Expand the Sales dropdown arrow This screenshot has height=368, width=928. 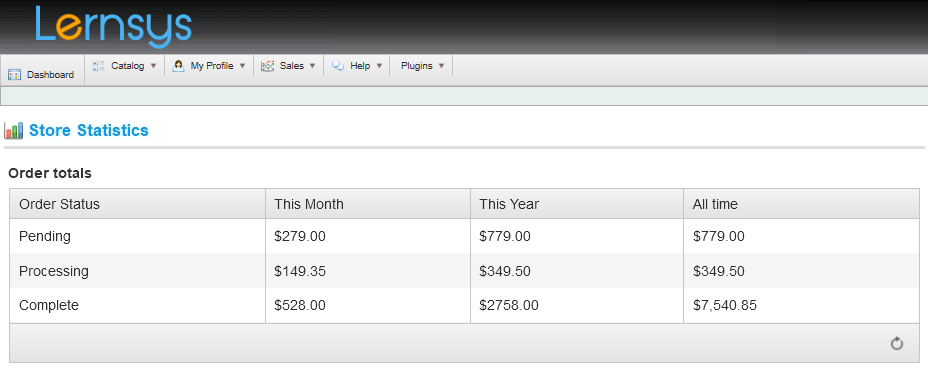[312, 66]
